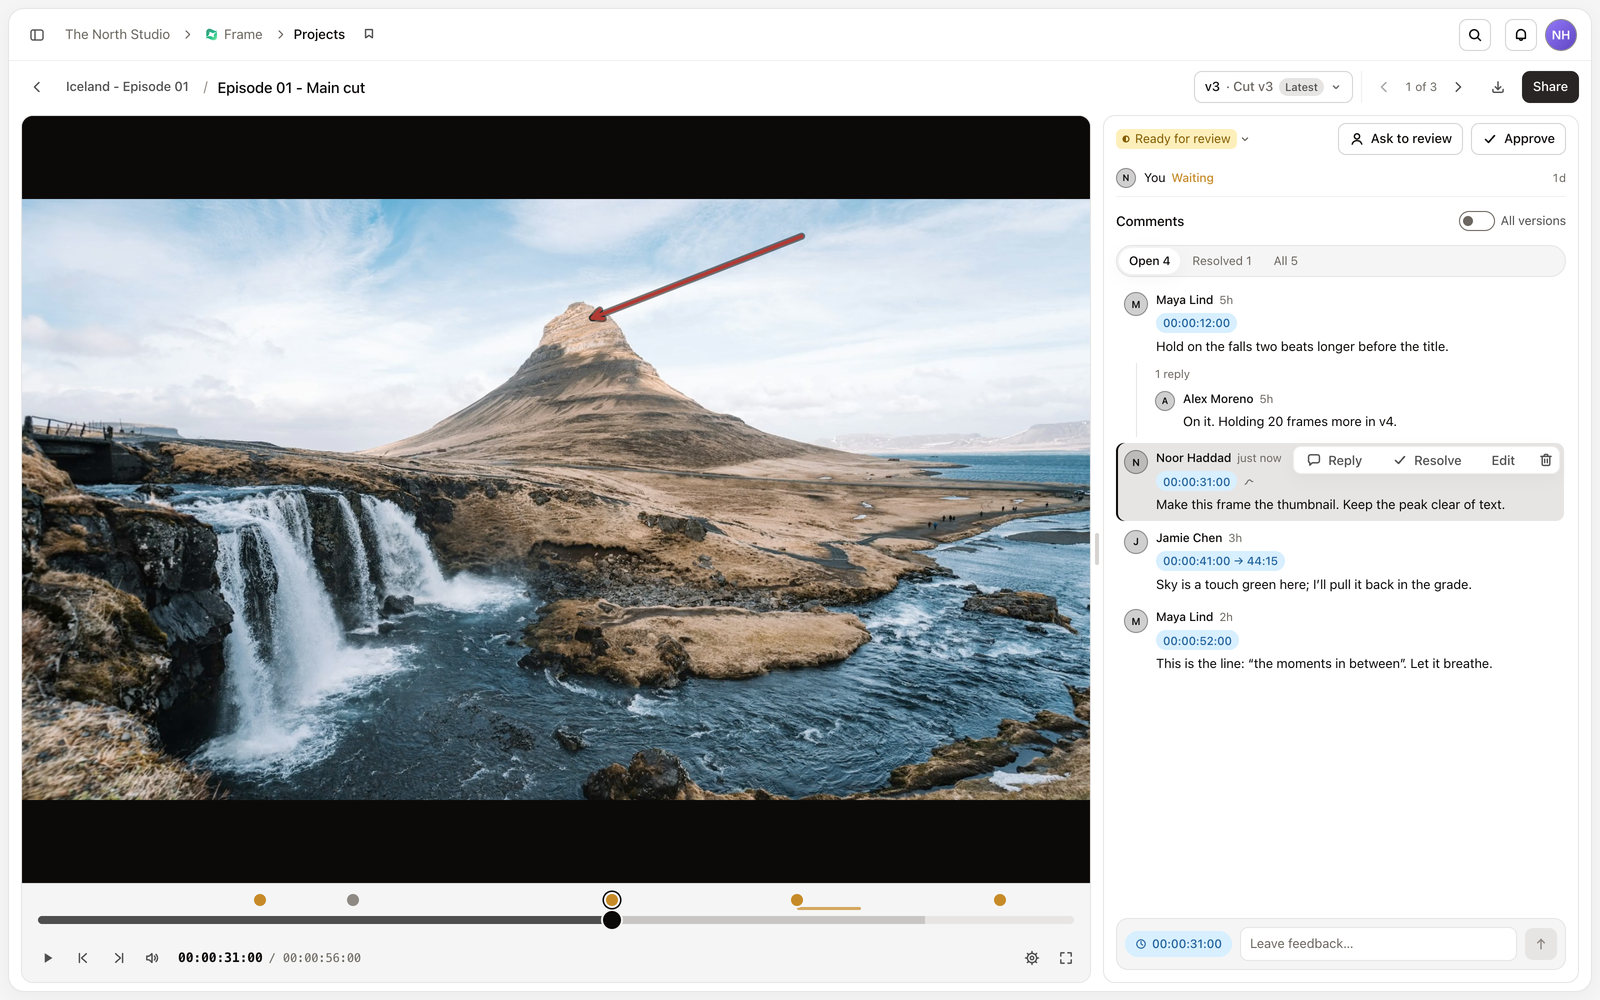Open the v3 Cut v3 version dropdown
Viewport: 1600px width, 1000px height.
coord(1273,87)
